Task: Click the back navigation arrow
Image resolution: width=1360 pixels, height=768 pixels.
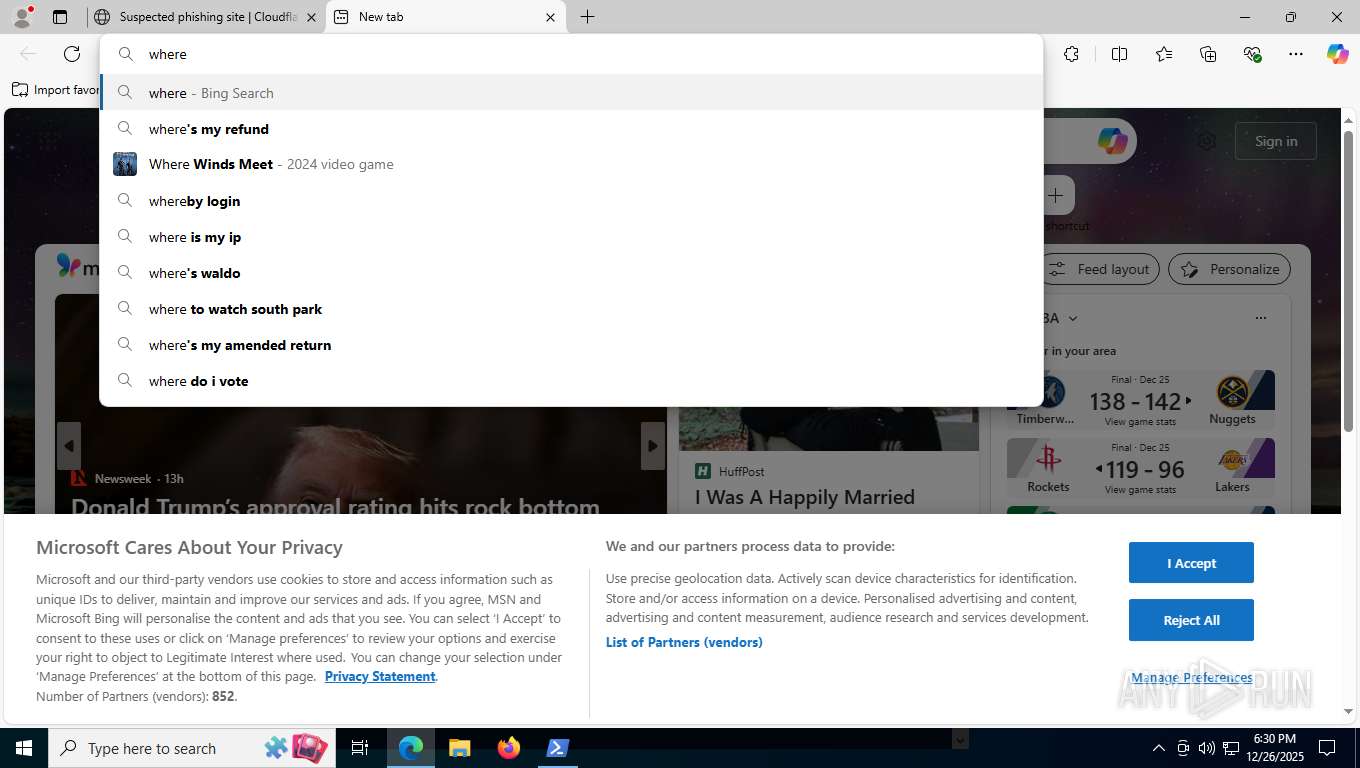Action: (x=28, y=54)
